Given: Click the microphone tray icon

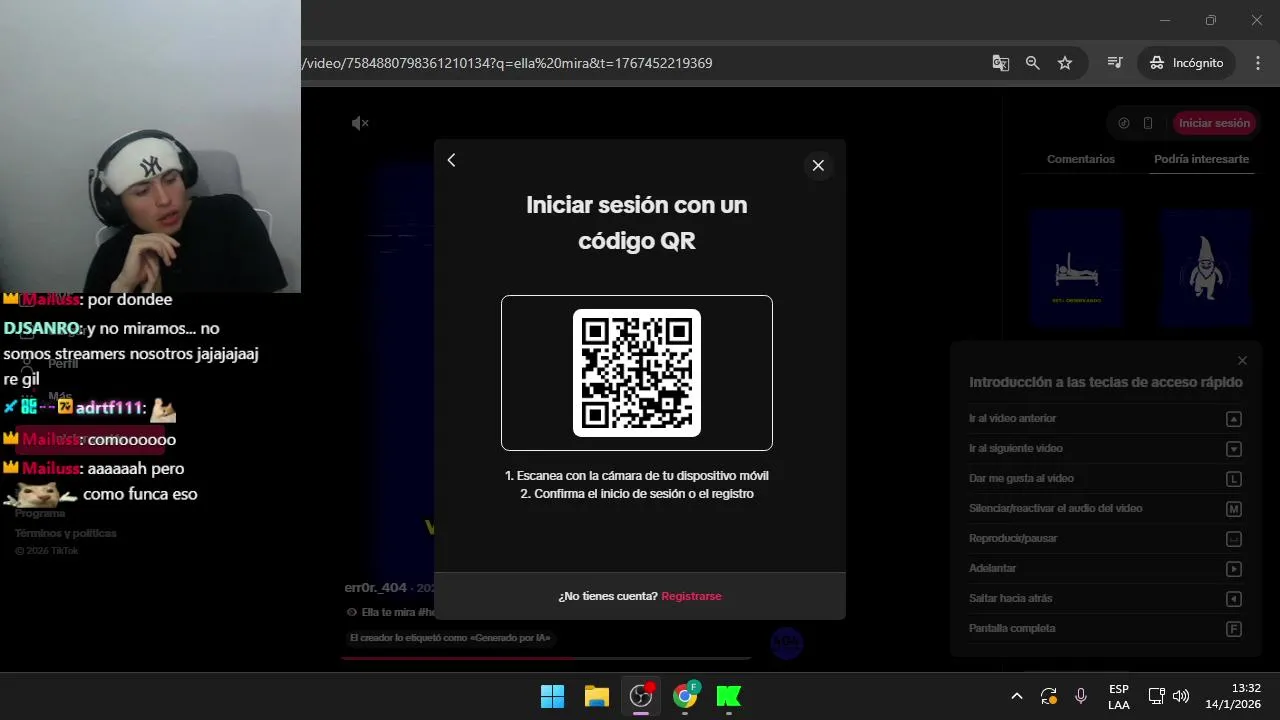Looking at the screenshot, I should (x=1081, y=696).
